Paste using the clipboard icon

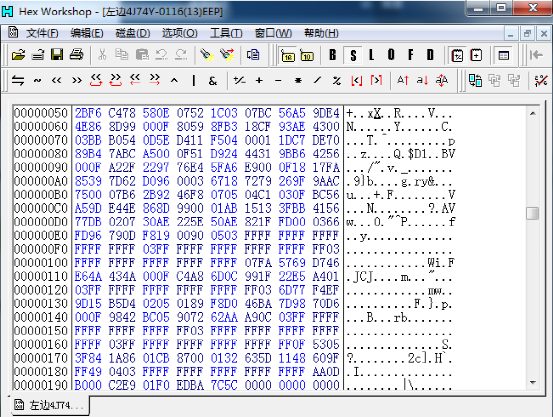tap(142, 55)
